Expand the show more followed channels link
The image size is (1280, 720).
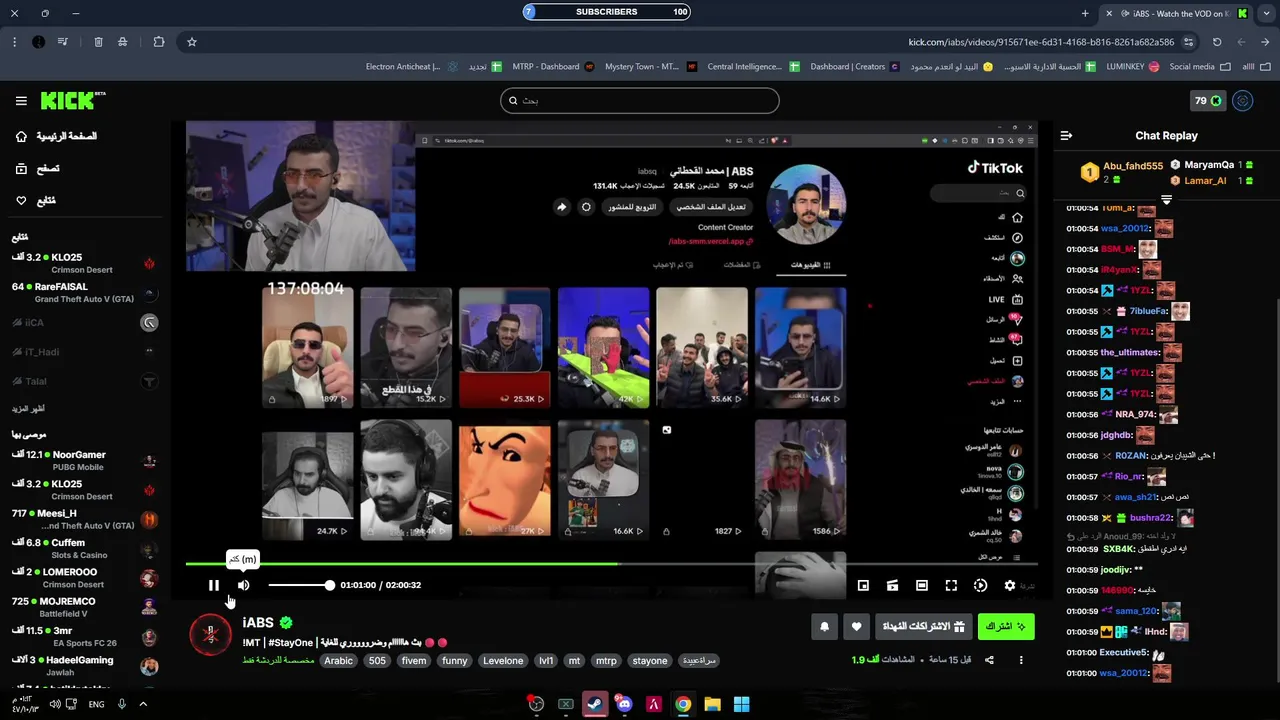28,409
